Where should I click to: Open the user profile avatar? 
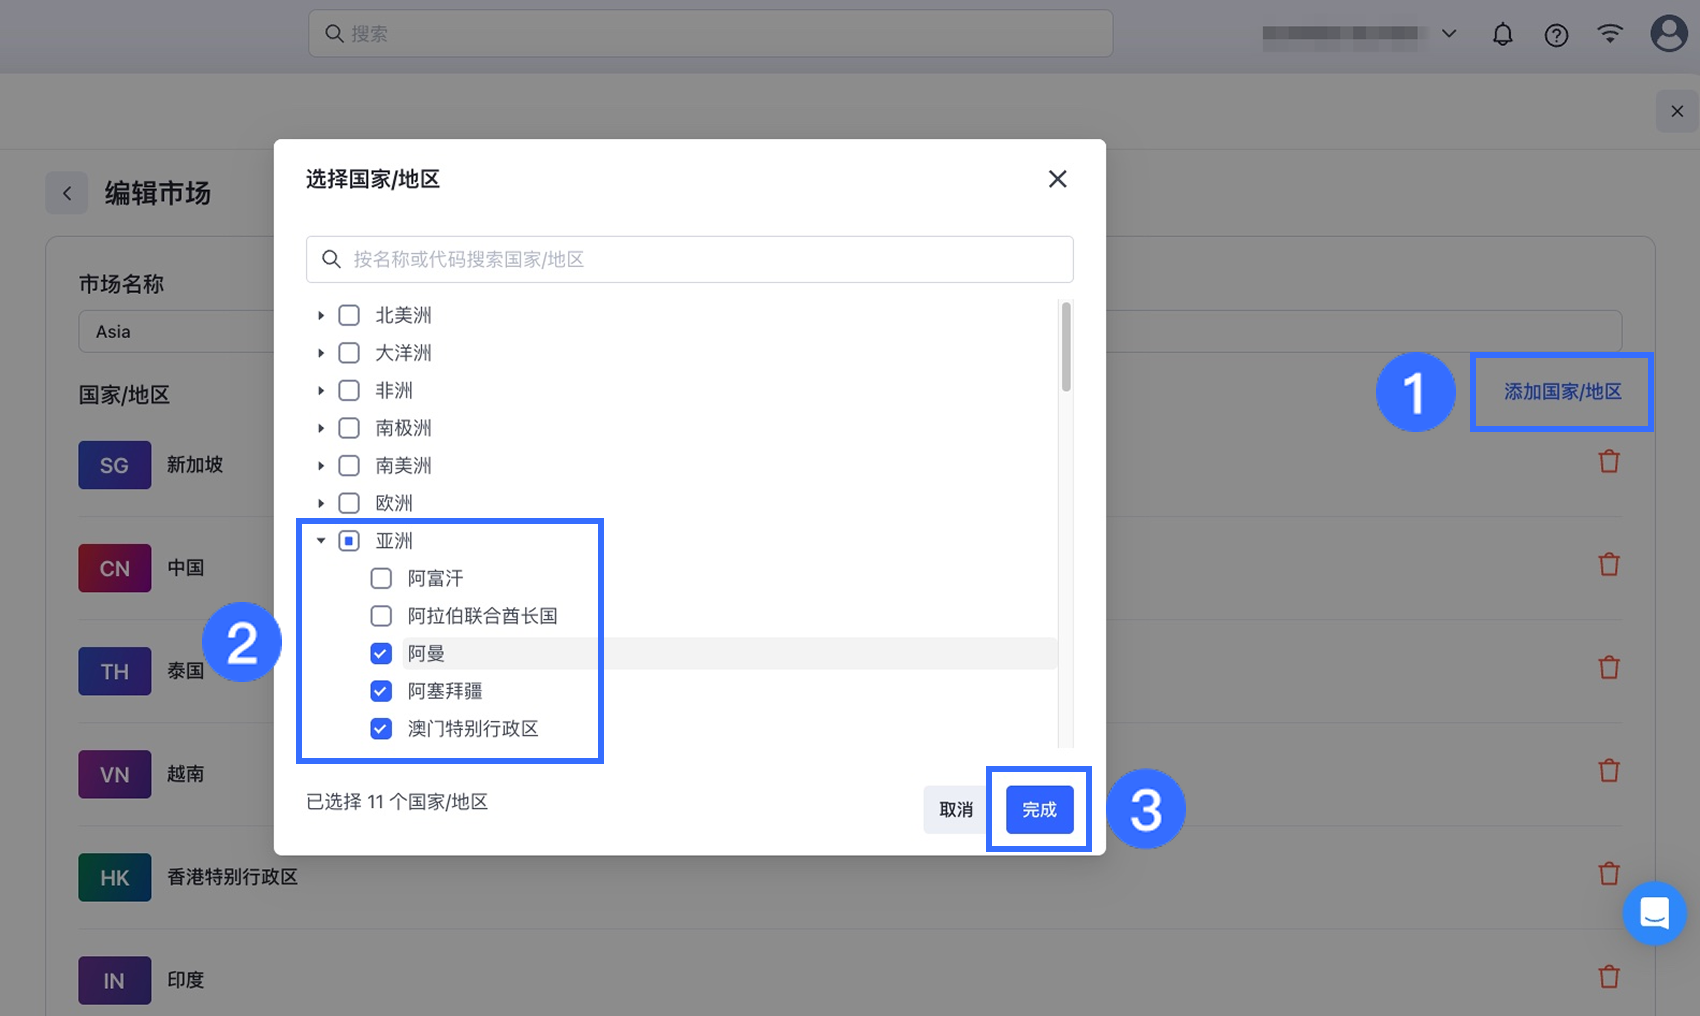[1669, 33]
